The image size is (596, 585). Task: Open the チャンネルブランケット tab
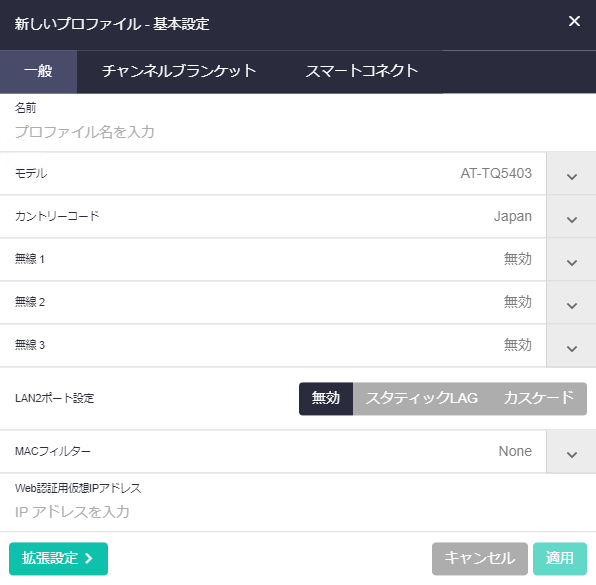pos(179,71)
